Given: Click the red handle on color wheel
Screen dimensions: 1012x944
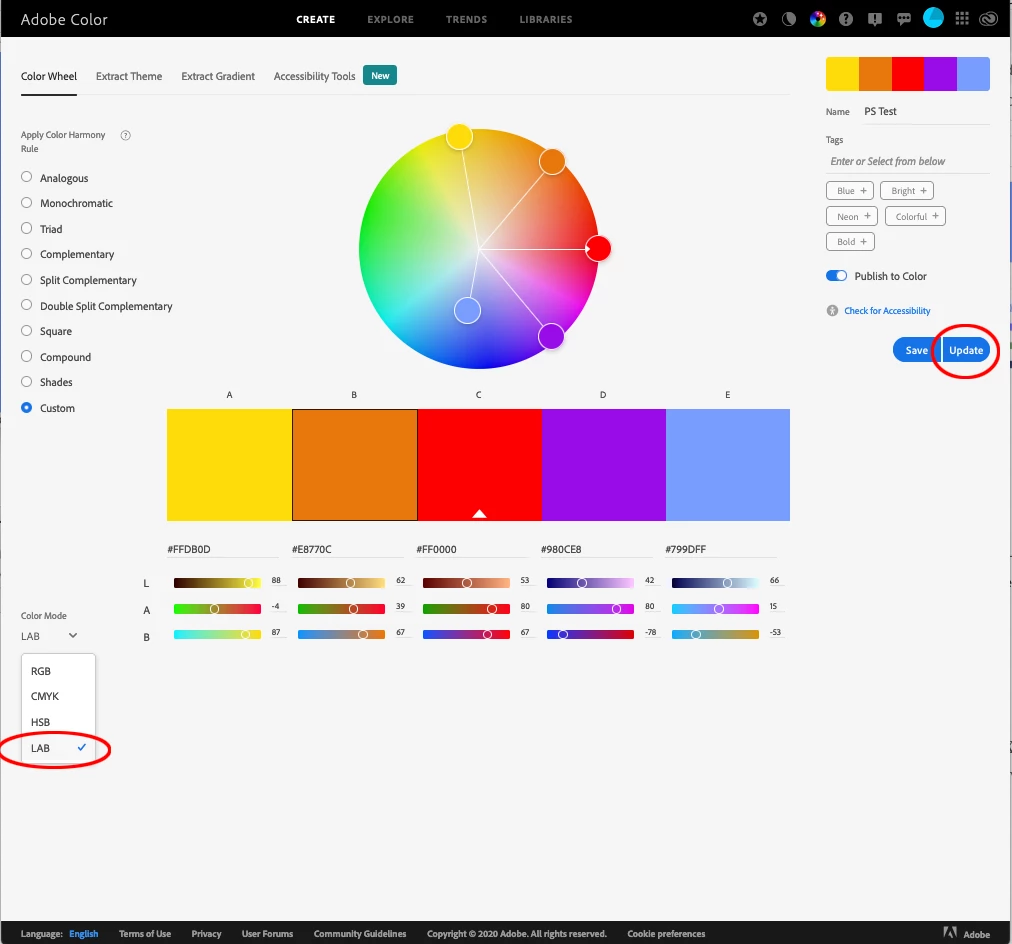Looking at the screenshot, I should 598,248.
